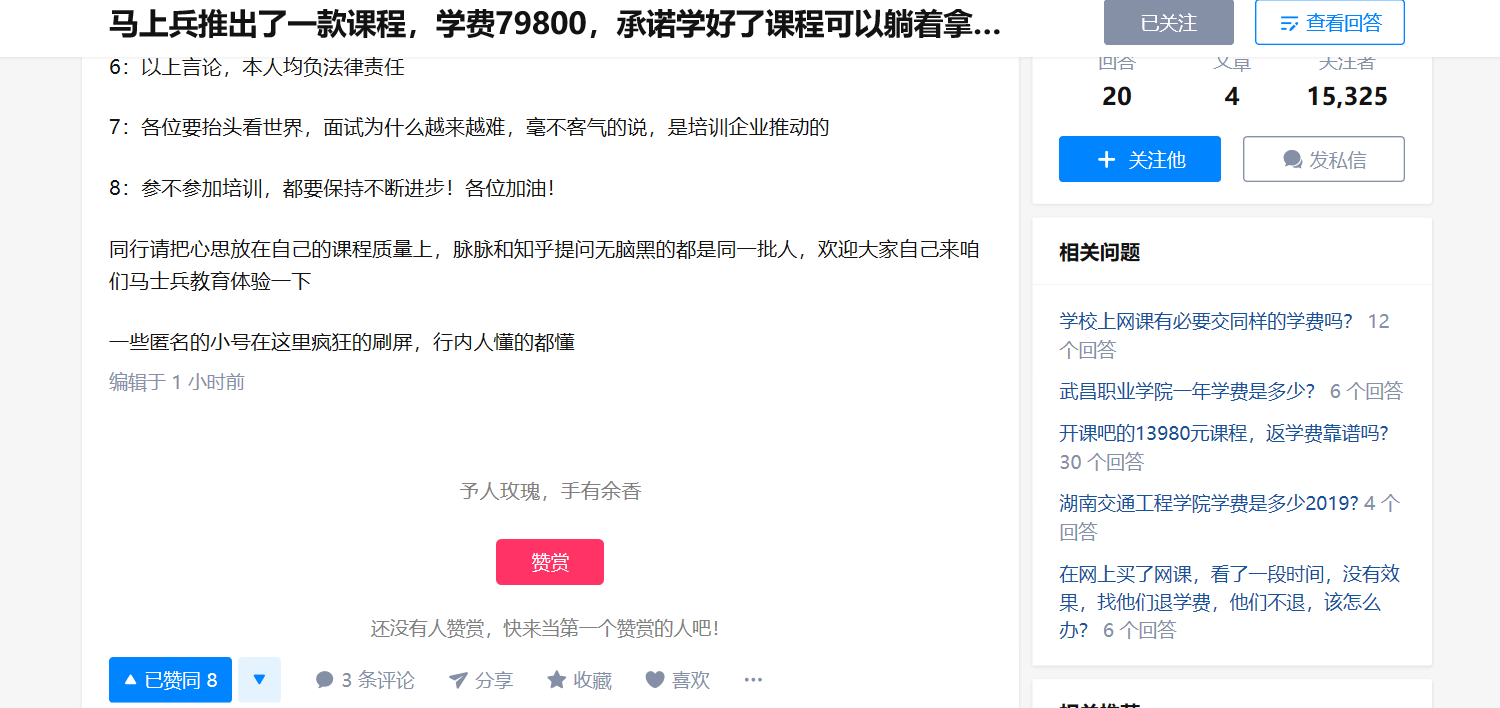Toggle the 已赞同 8 upvote button
This screenshot has width=1500, height=708.
pos(170,680)
